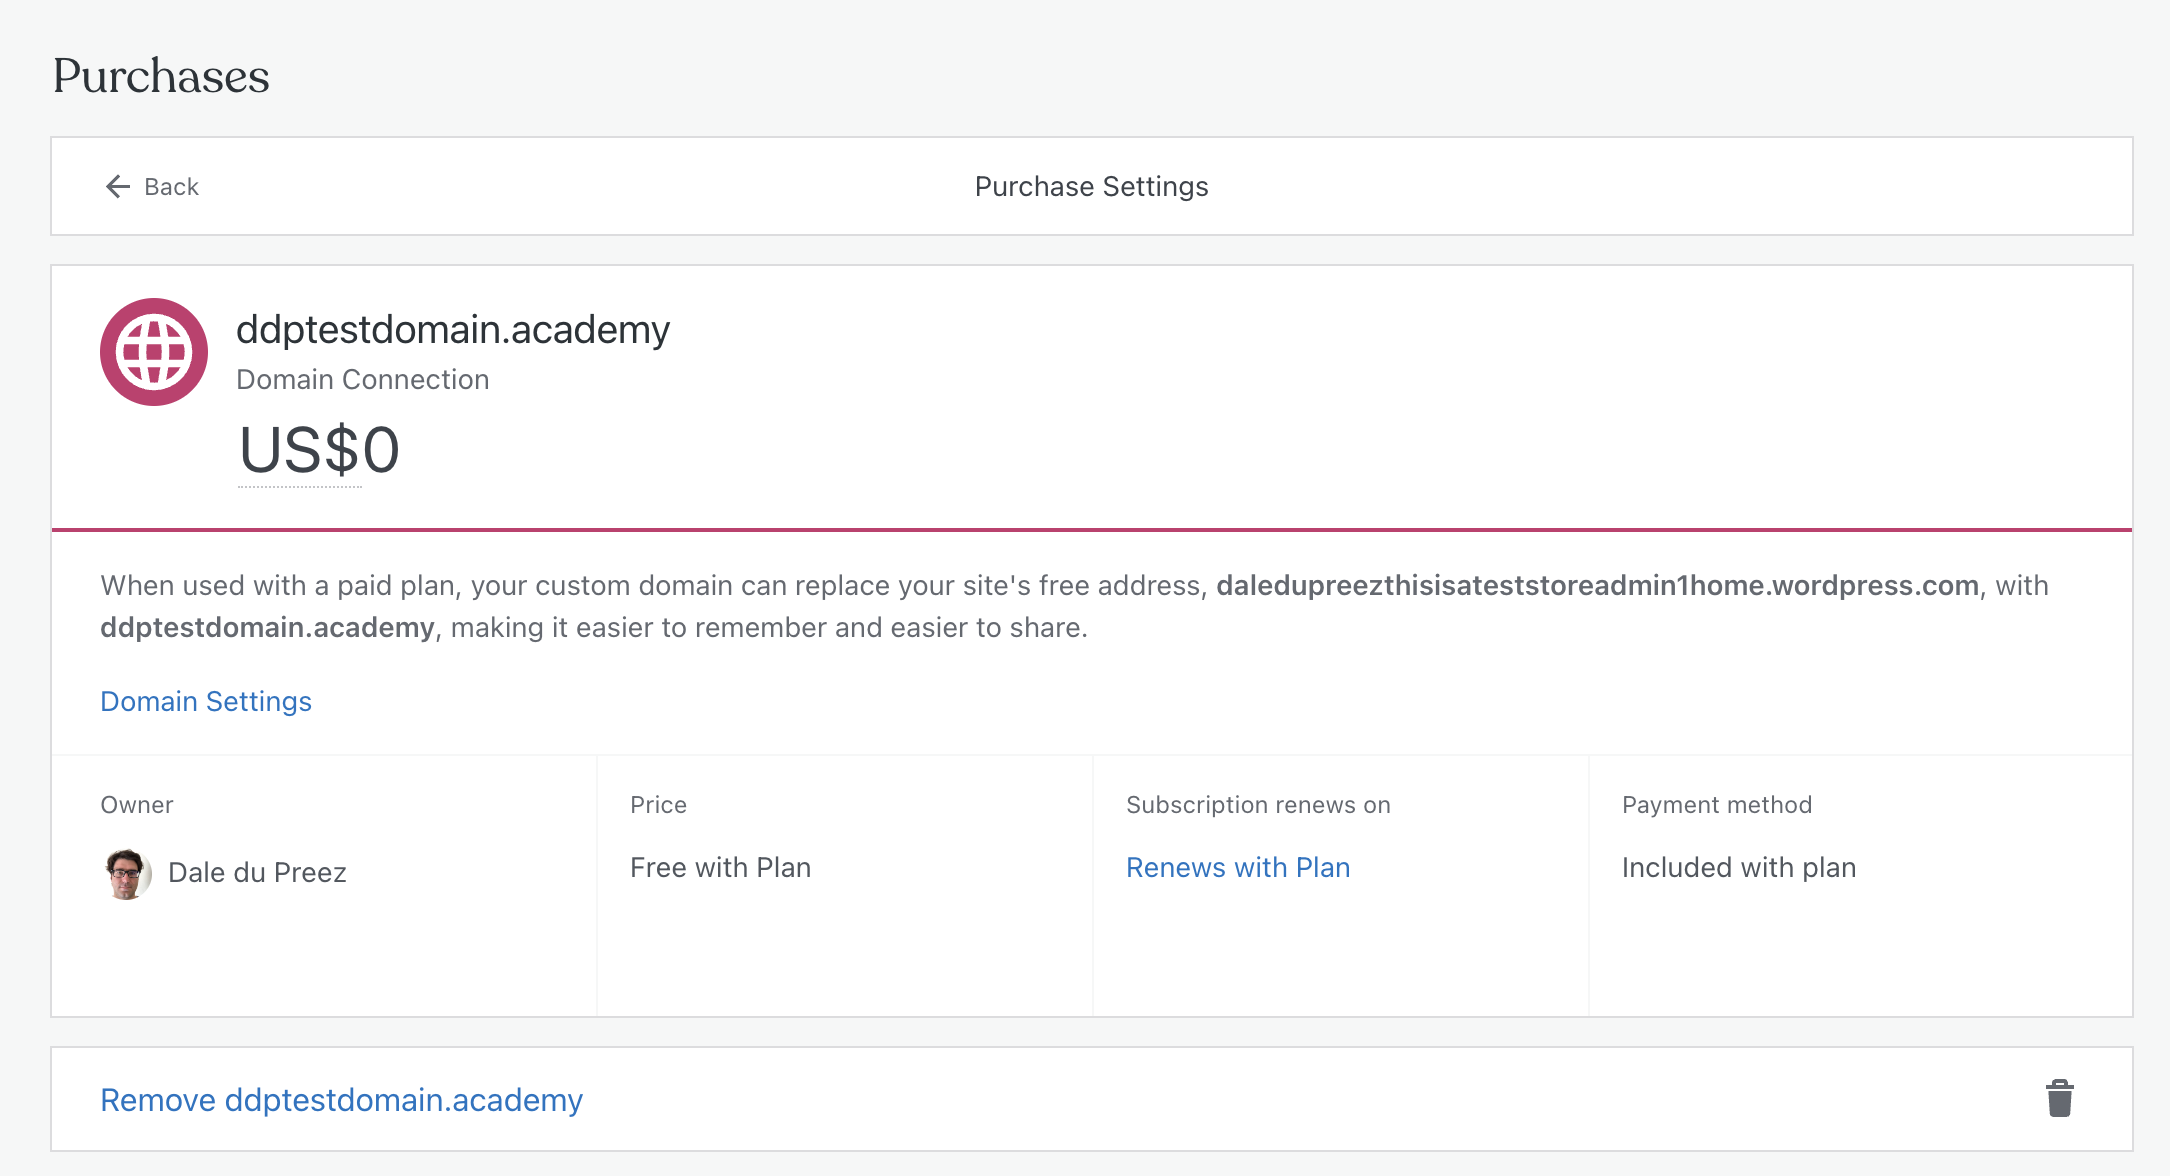Image resolution: width=2170 pixels, height=1176 pixels.
Task: Click the US$0 price amount
Action: point(319,450)
